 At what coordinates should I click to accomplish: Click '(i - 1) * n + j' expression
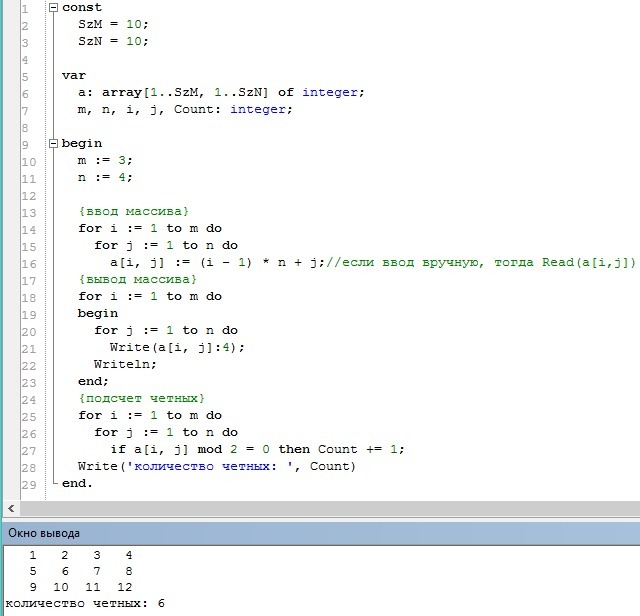point(259,262)
